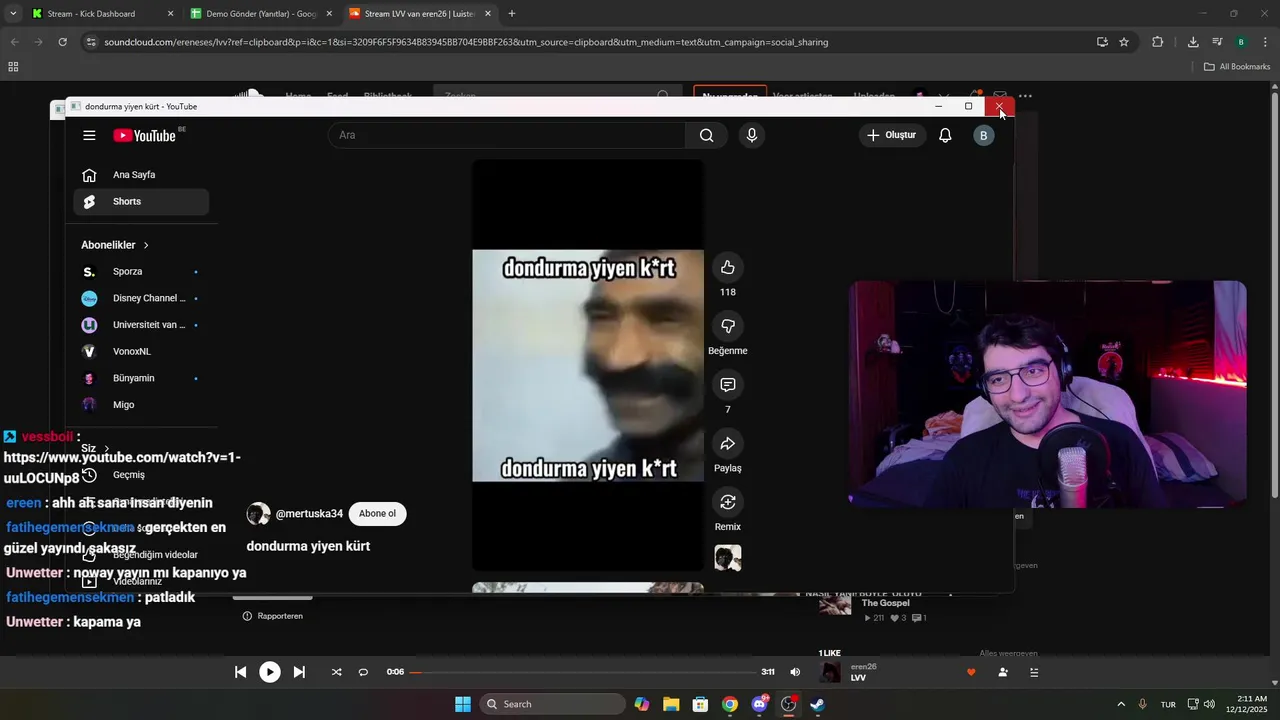Open Steam from taskbar
The width and height of the screenshot is (1280, 720).
[817, 704]
